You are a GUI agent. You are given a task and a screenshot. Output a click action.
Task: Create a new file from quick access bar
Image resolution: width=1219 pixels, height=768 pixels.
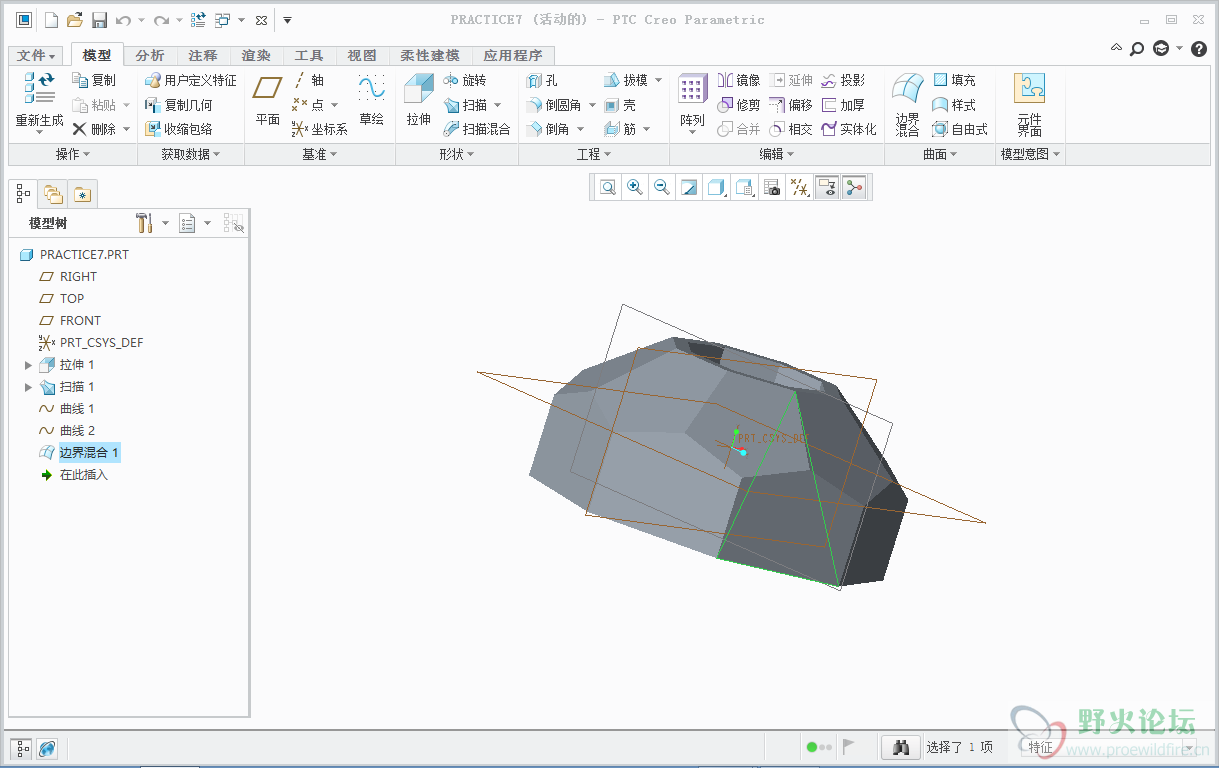coord(51,20)
